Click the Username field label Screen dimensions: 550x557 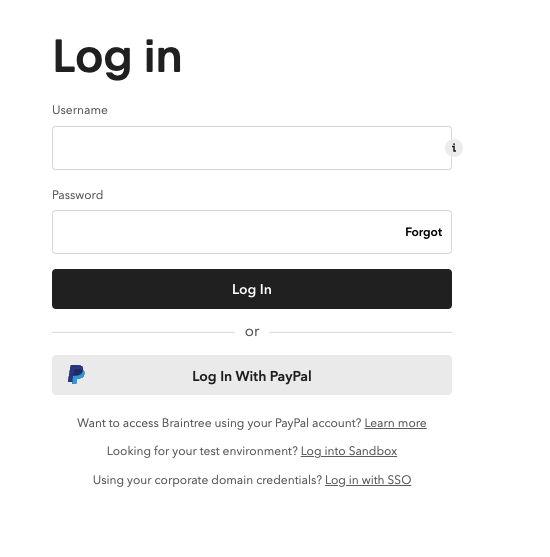(x=80, y=110)
